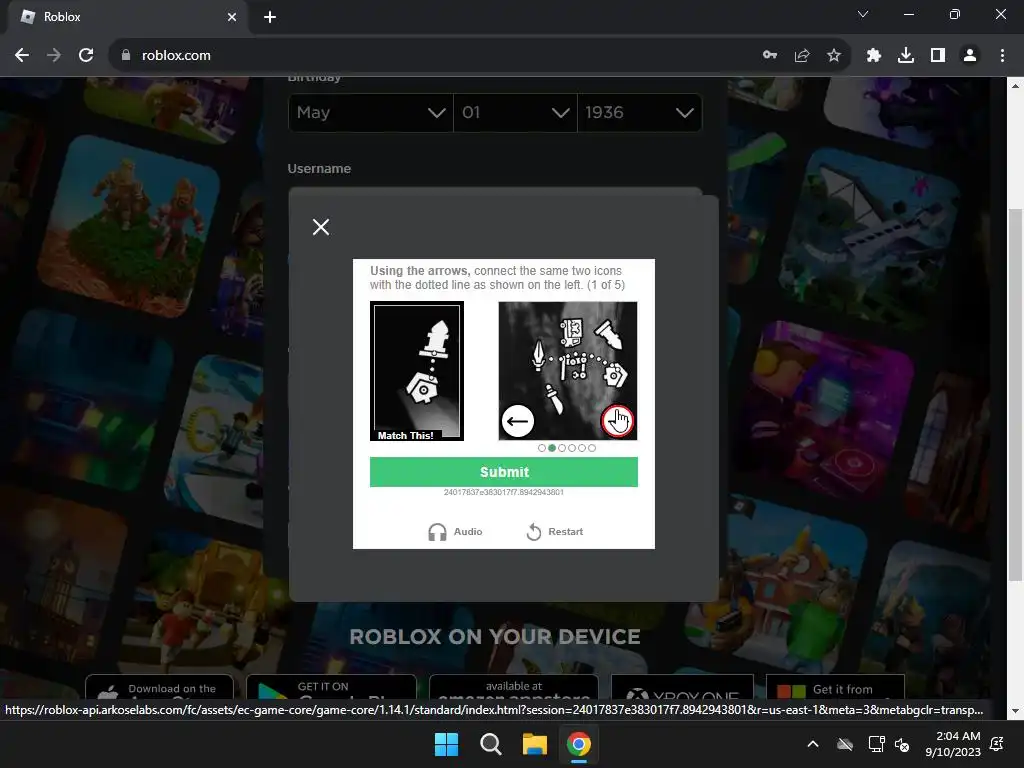The height and width of the screenshot is (768, 1024).
Task: Open the notifications bell in the tray
Action: pos(997,744)
